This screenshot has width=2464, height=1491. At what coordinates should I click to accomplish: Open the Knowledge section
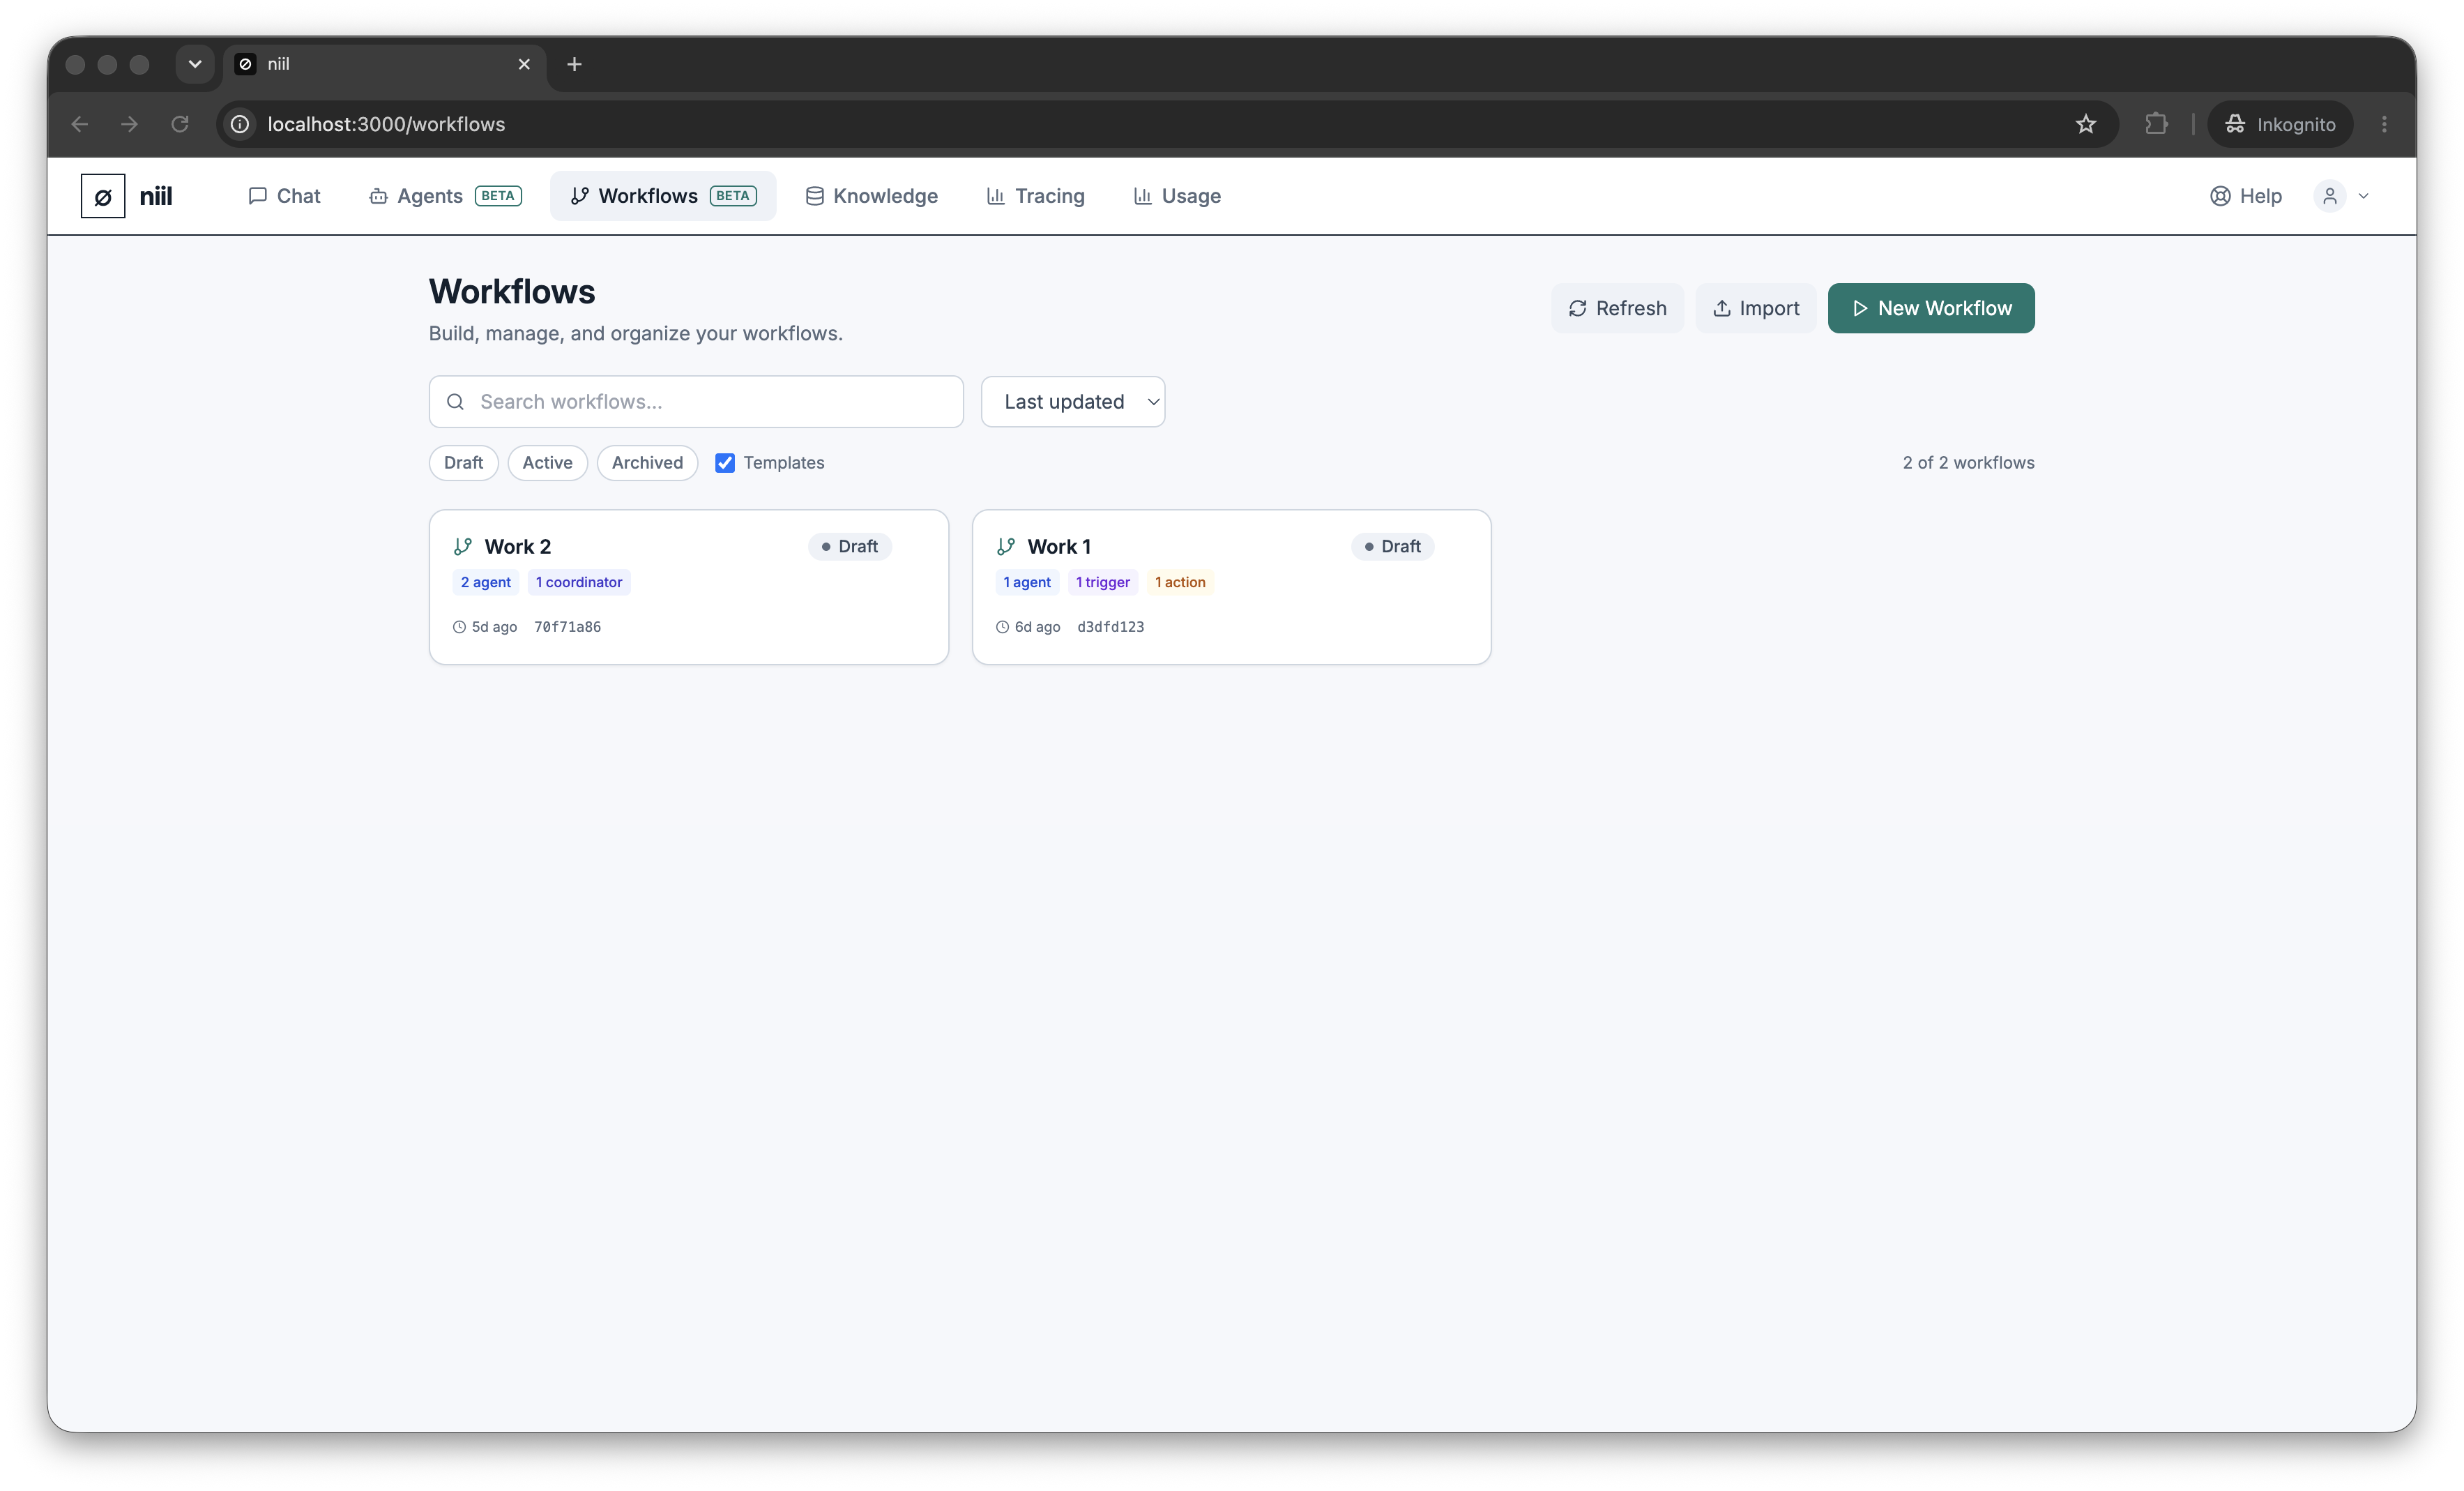(872, 196)
